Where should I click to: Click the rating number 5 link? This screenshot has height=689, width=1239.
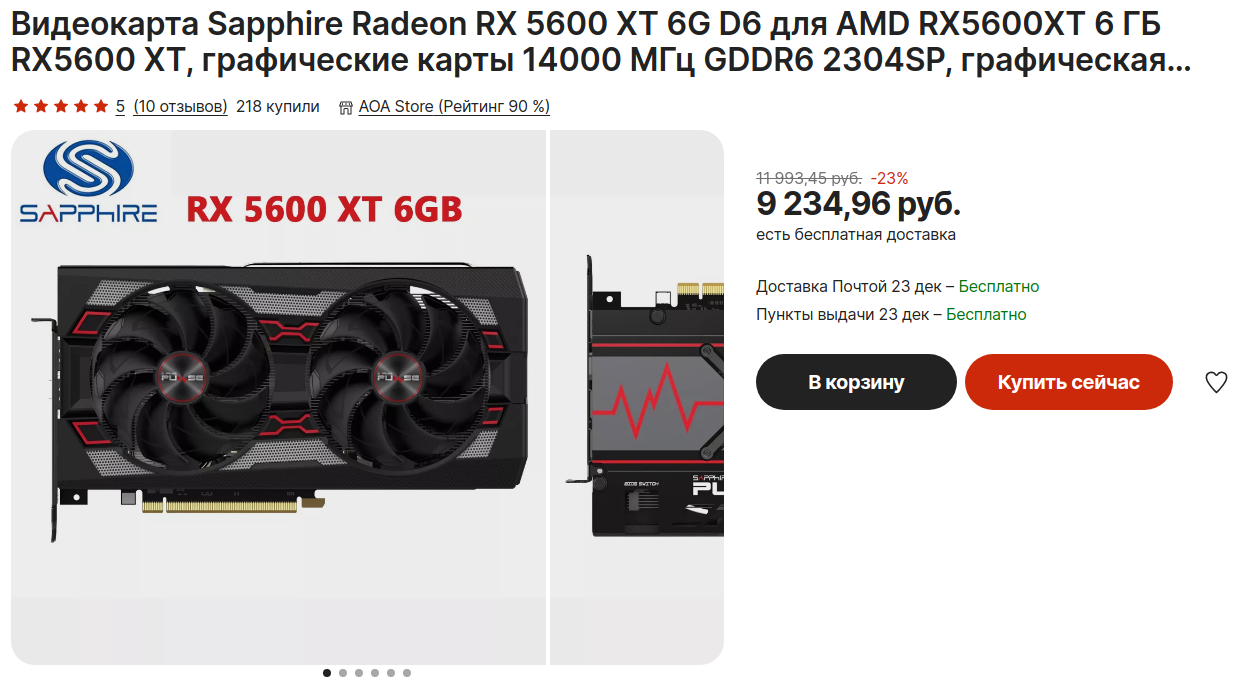coord(120,106)
